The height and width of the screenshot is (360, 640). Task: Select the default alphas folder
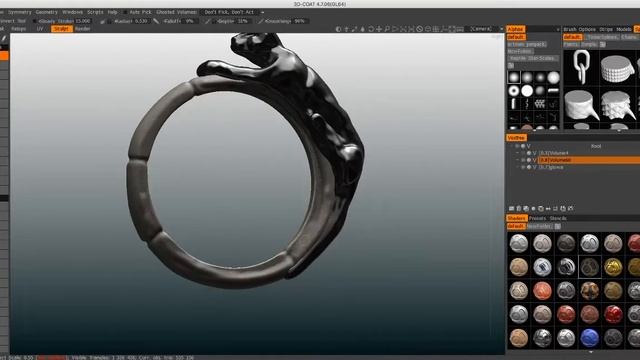pyautogui.click(x=516, y=37)
